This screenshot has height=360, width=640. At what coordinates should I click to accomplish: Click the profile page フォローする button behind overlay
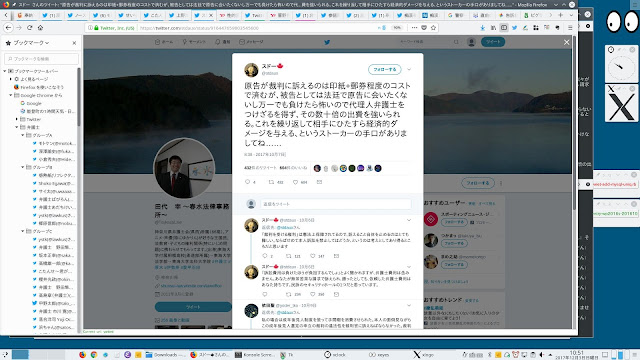(478, 183)
